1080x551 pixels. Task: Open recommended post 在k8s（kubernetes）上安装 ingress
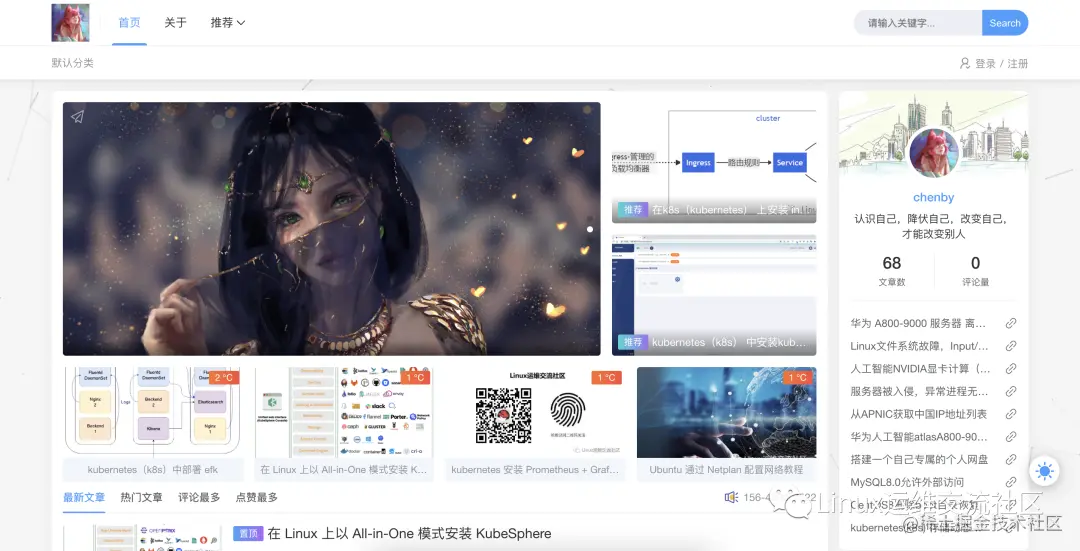(x=714, y=163)
